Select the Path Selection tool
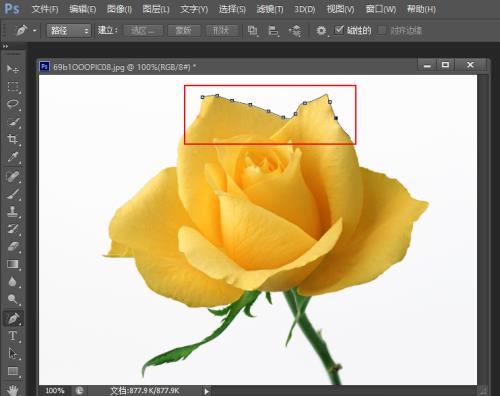This screenshot has height=396, width=500. 13,353
